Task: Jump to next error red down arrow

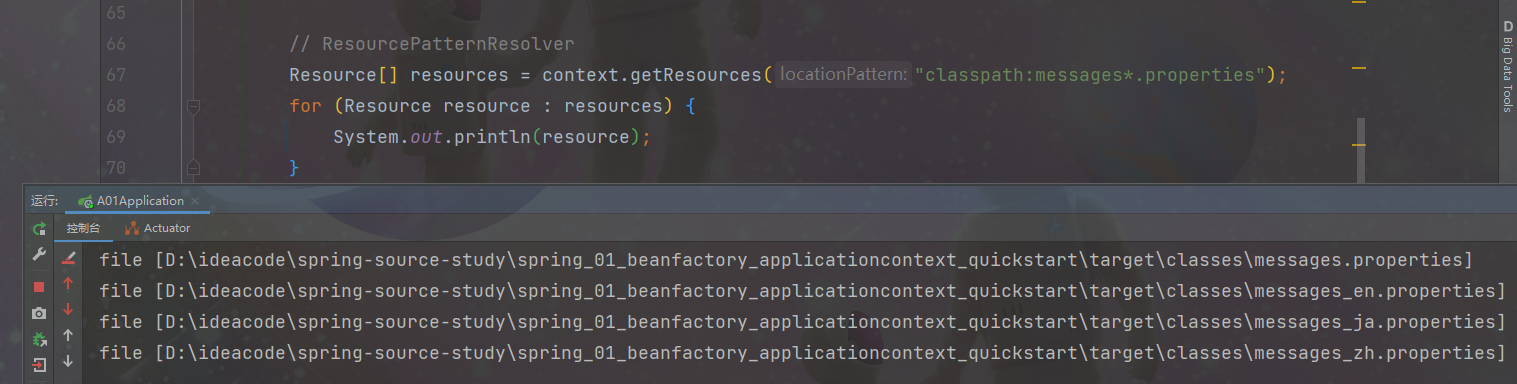Action: click(x=68, y=310)
